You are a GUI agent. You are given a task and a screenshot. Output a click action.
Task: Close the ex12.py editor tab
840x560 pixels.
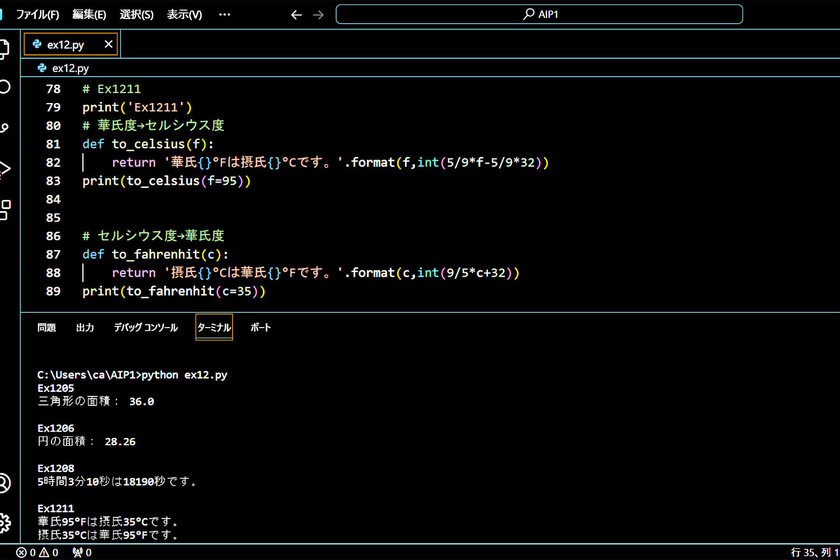[108, 44]
